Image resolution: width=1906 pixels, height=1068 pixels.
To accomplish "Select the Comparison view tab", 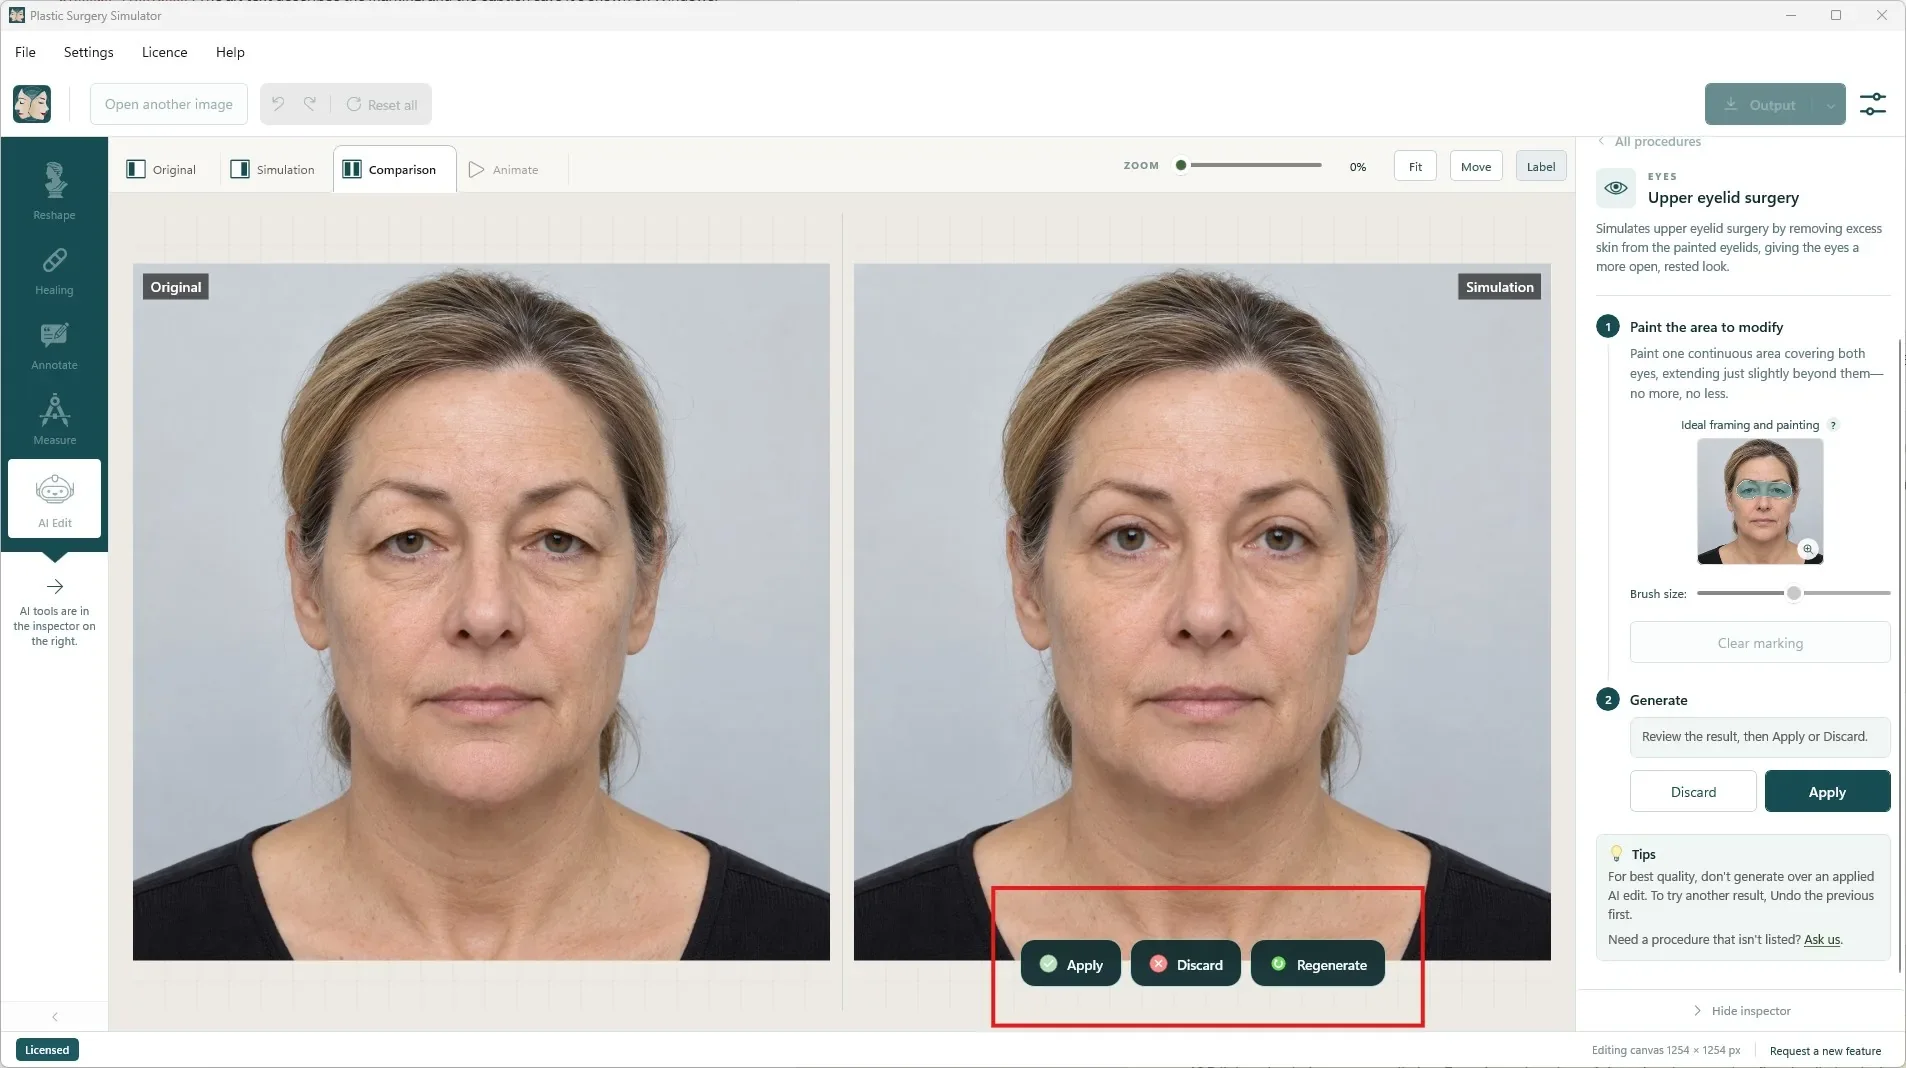I will click(394, 169).
